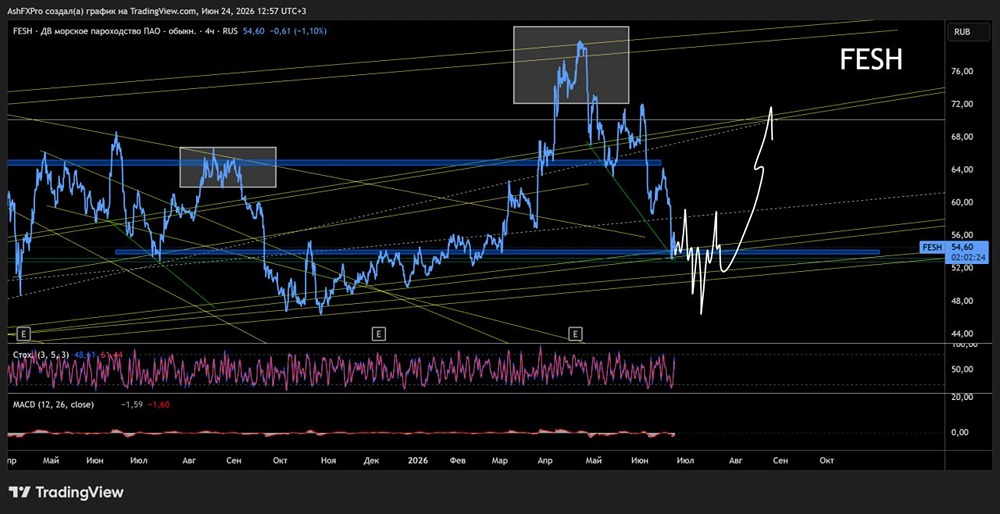Click the 76,00 level on price axis
Image resolution: width=1000 pixels, height=514 pixels.
click(x=960, y=71)
